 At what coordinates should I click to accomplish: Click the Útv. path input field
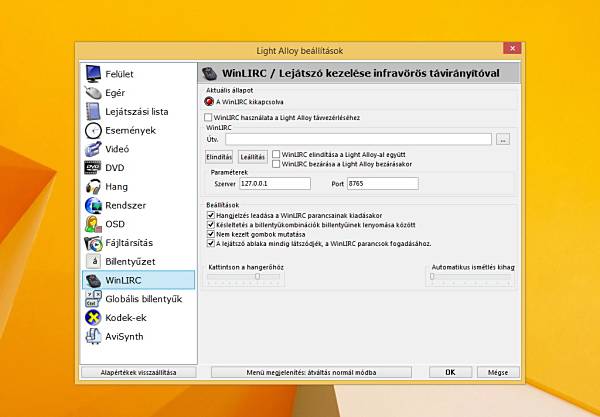(359, 139)
